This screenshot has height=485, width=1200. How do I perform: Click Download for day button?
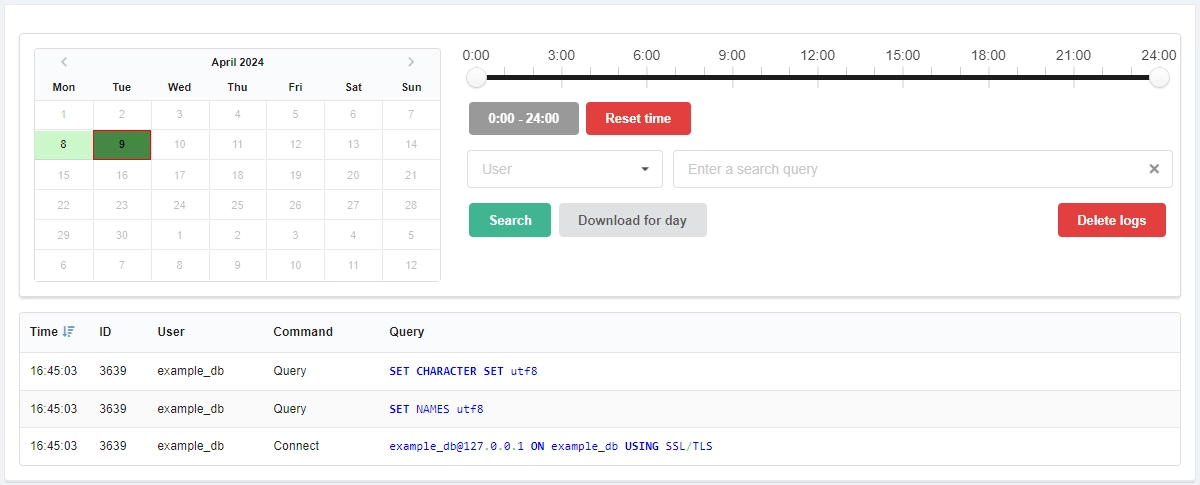(632, 220)
